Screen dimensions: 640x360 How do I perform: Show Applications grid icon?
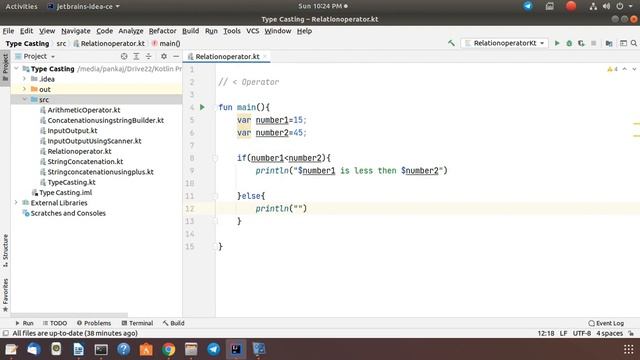629,349
